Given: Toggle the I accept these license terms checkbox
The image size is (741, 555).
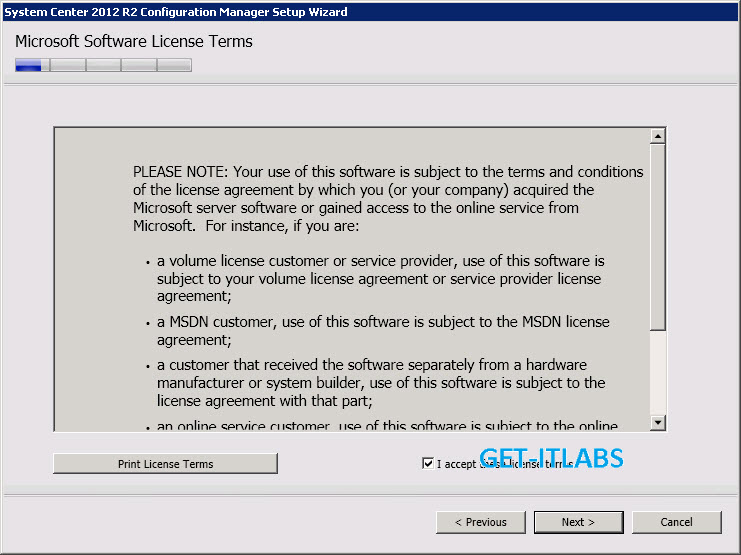Looking at the screenshot, I should click(428, 464).
